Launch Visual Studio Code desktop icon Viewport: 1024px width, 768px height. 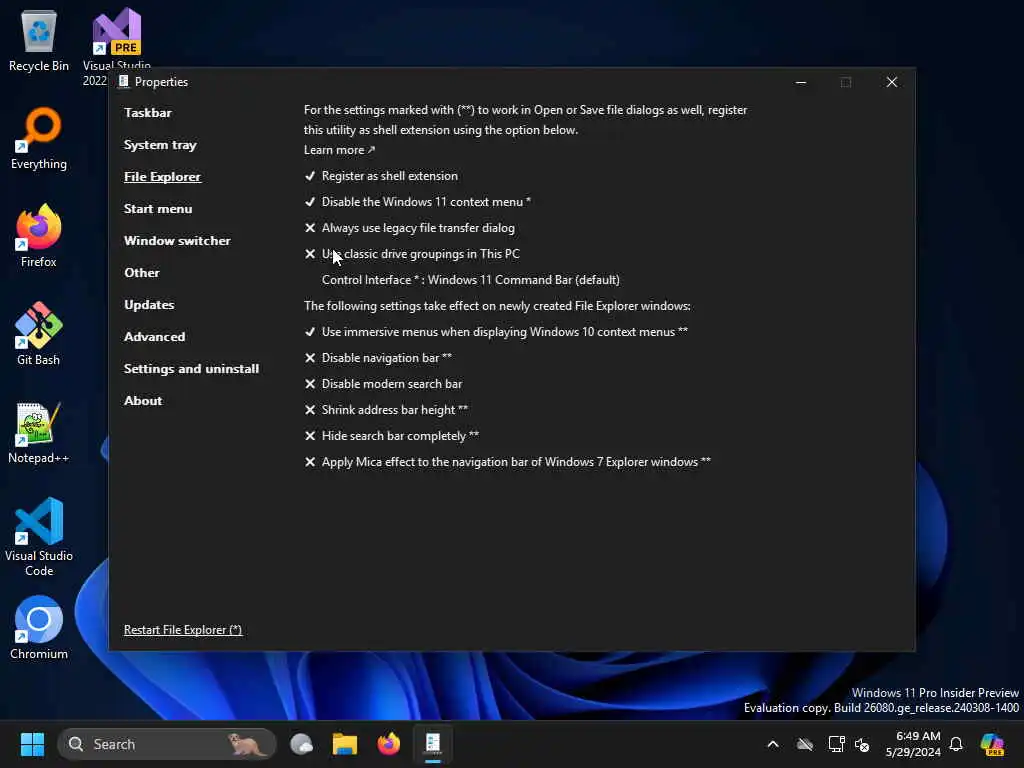(x=39, y=537)
